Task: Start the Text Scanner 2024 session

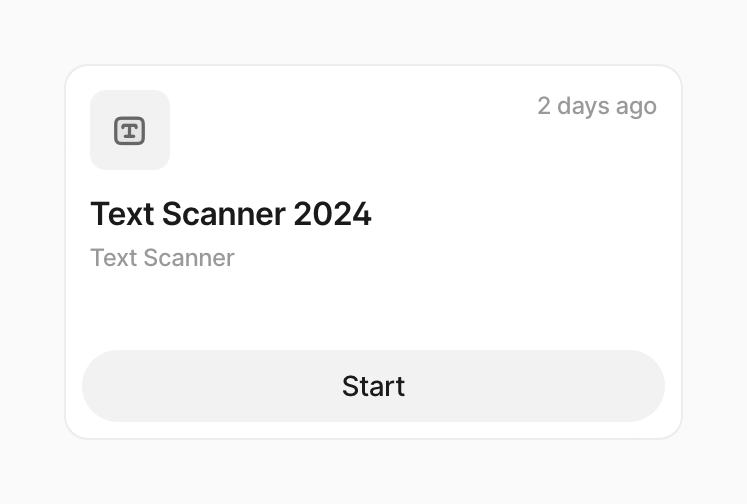Action: 373,386
